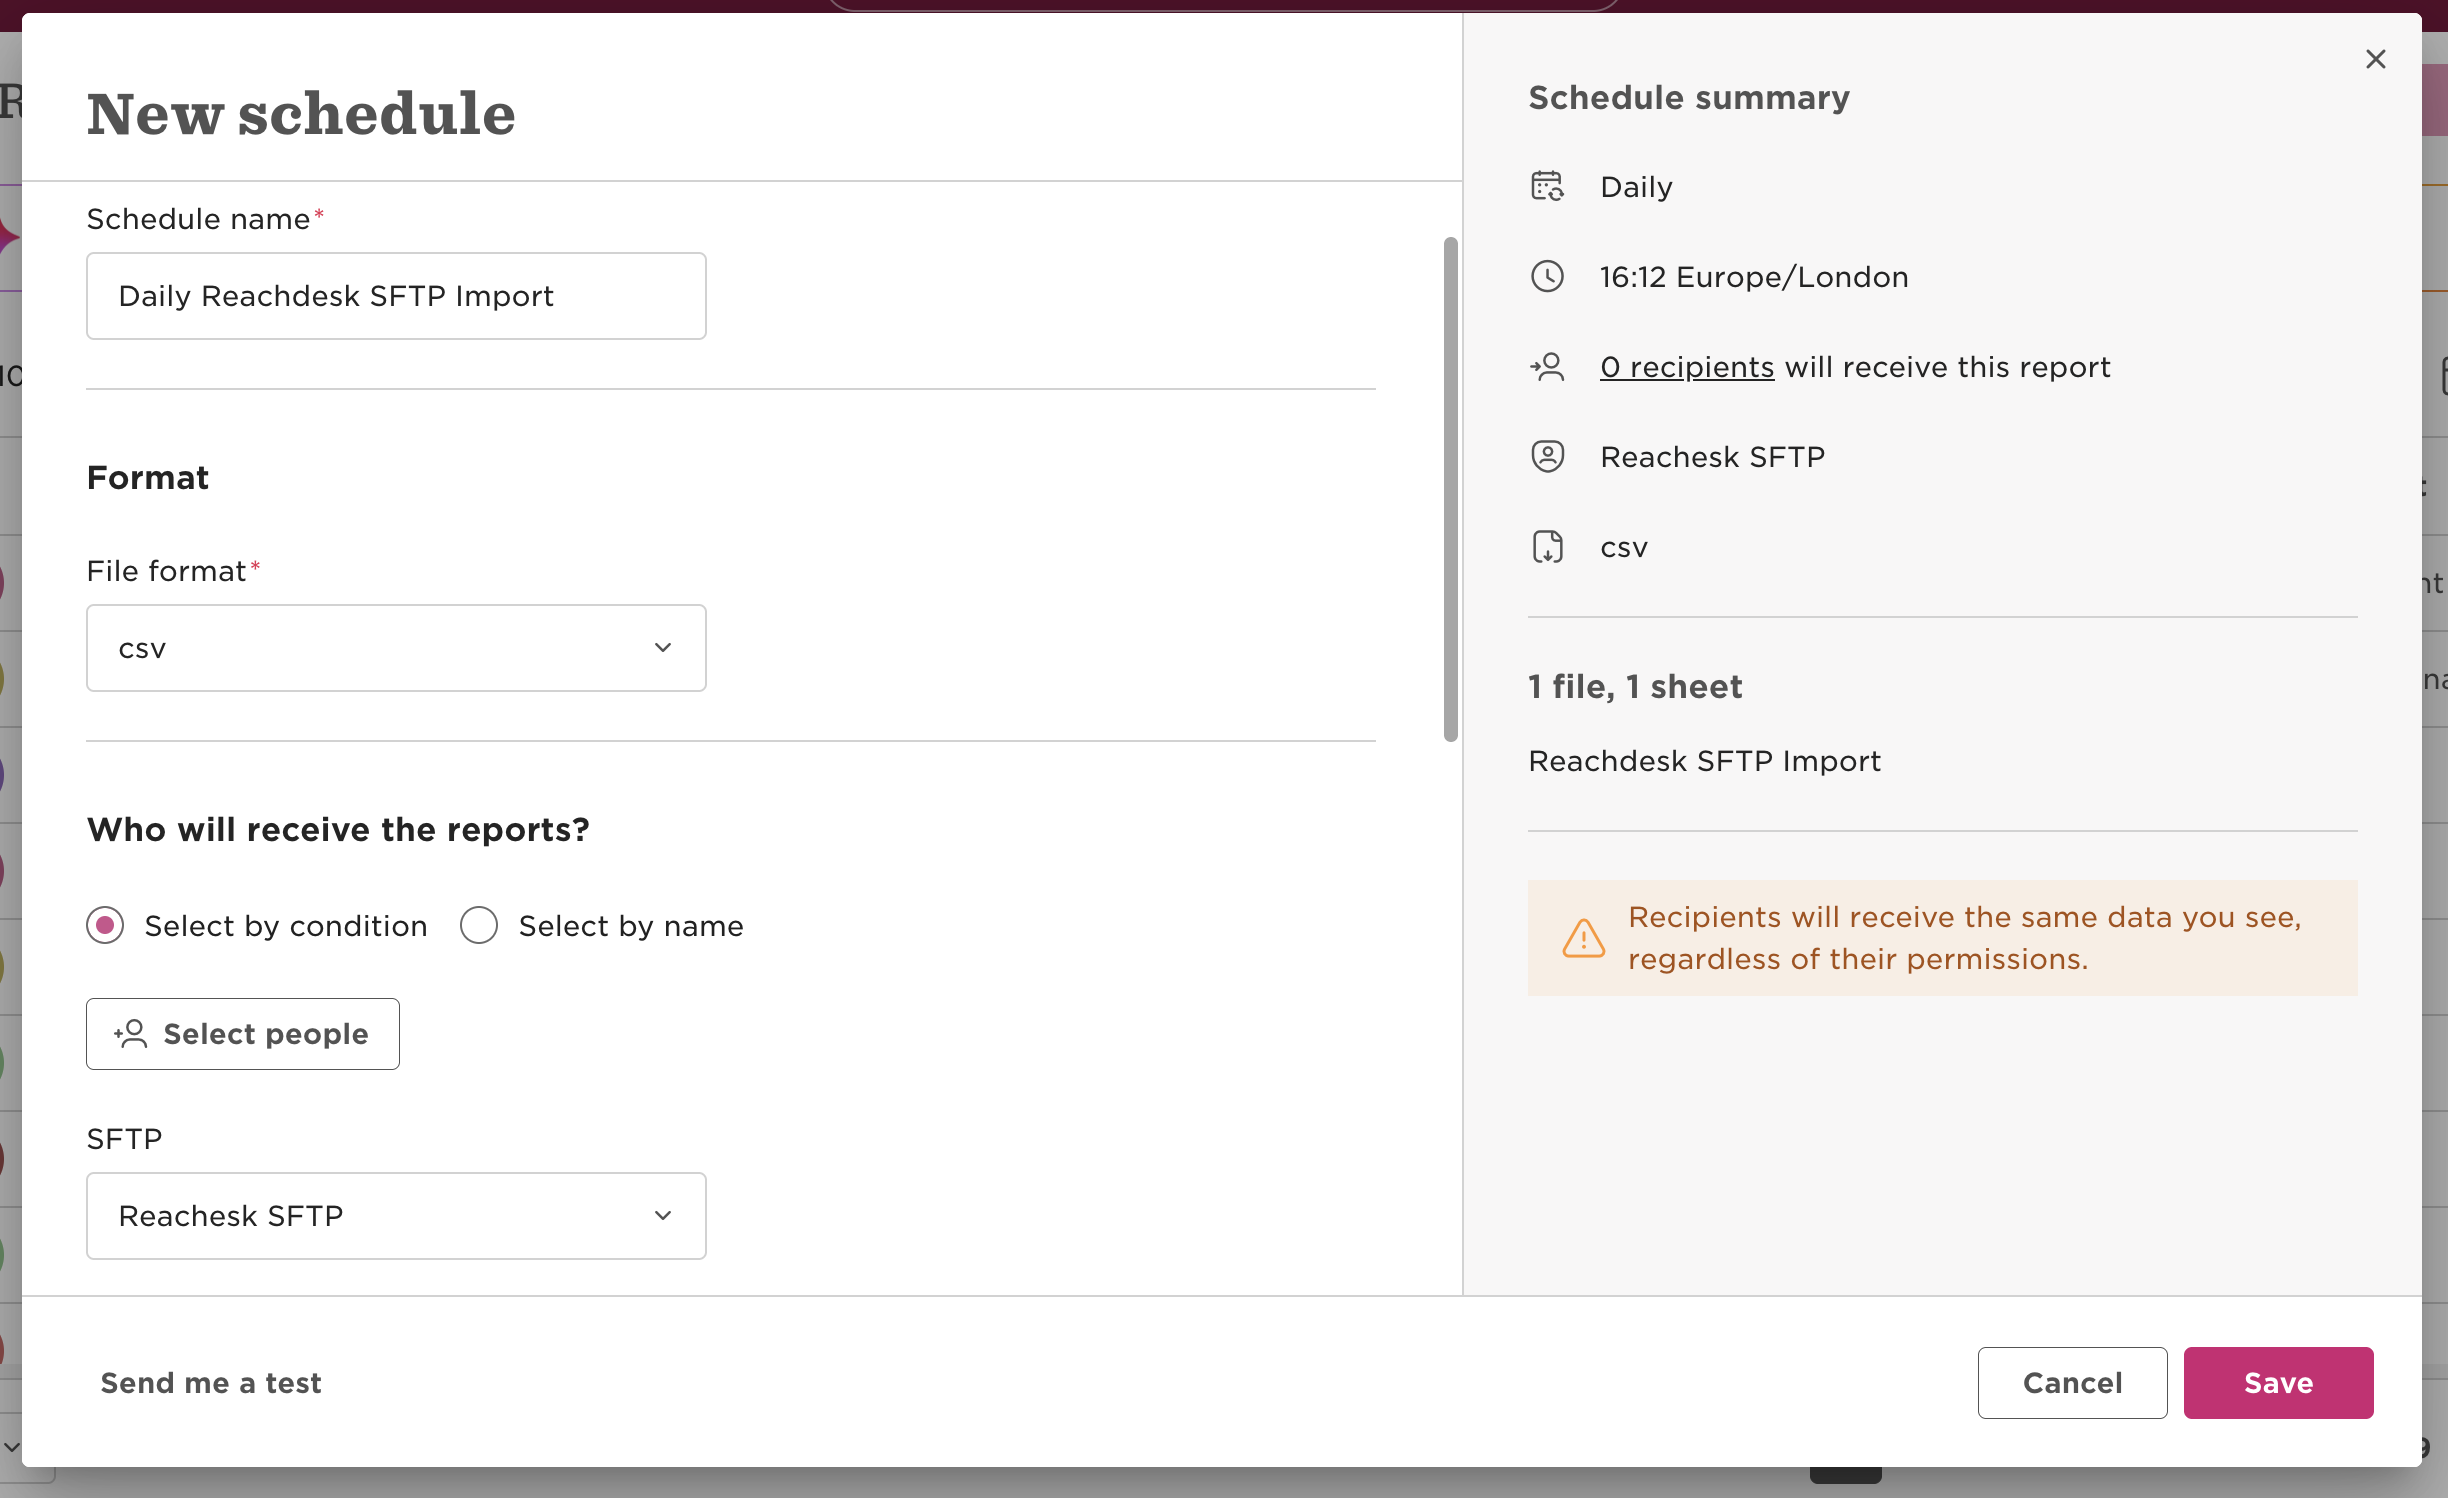Click the csv text in Schedule summary
This screenshot has height=1498, width=2448.
1624,548
